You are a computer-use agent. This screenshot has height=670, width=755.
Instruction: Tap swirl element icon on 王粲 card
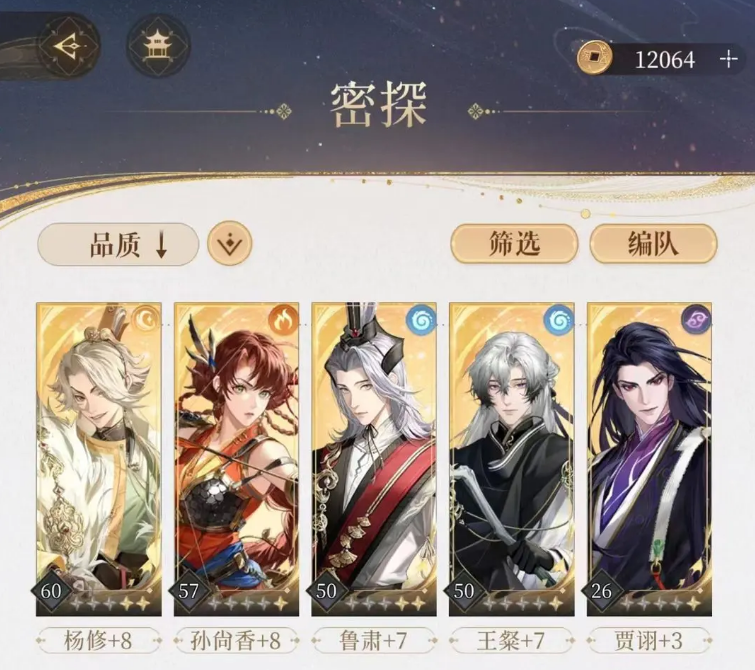click(559, 319)
